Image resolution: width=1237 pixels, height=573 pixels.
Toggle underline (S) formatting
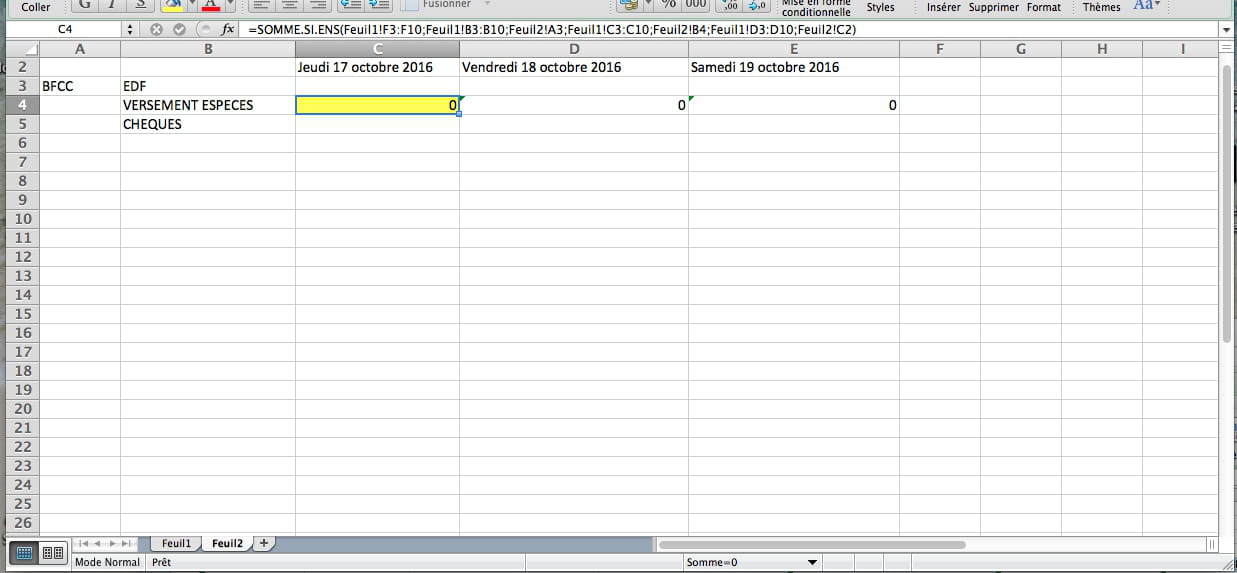pos(139,5)
